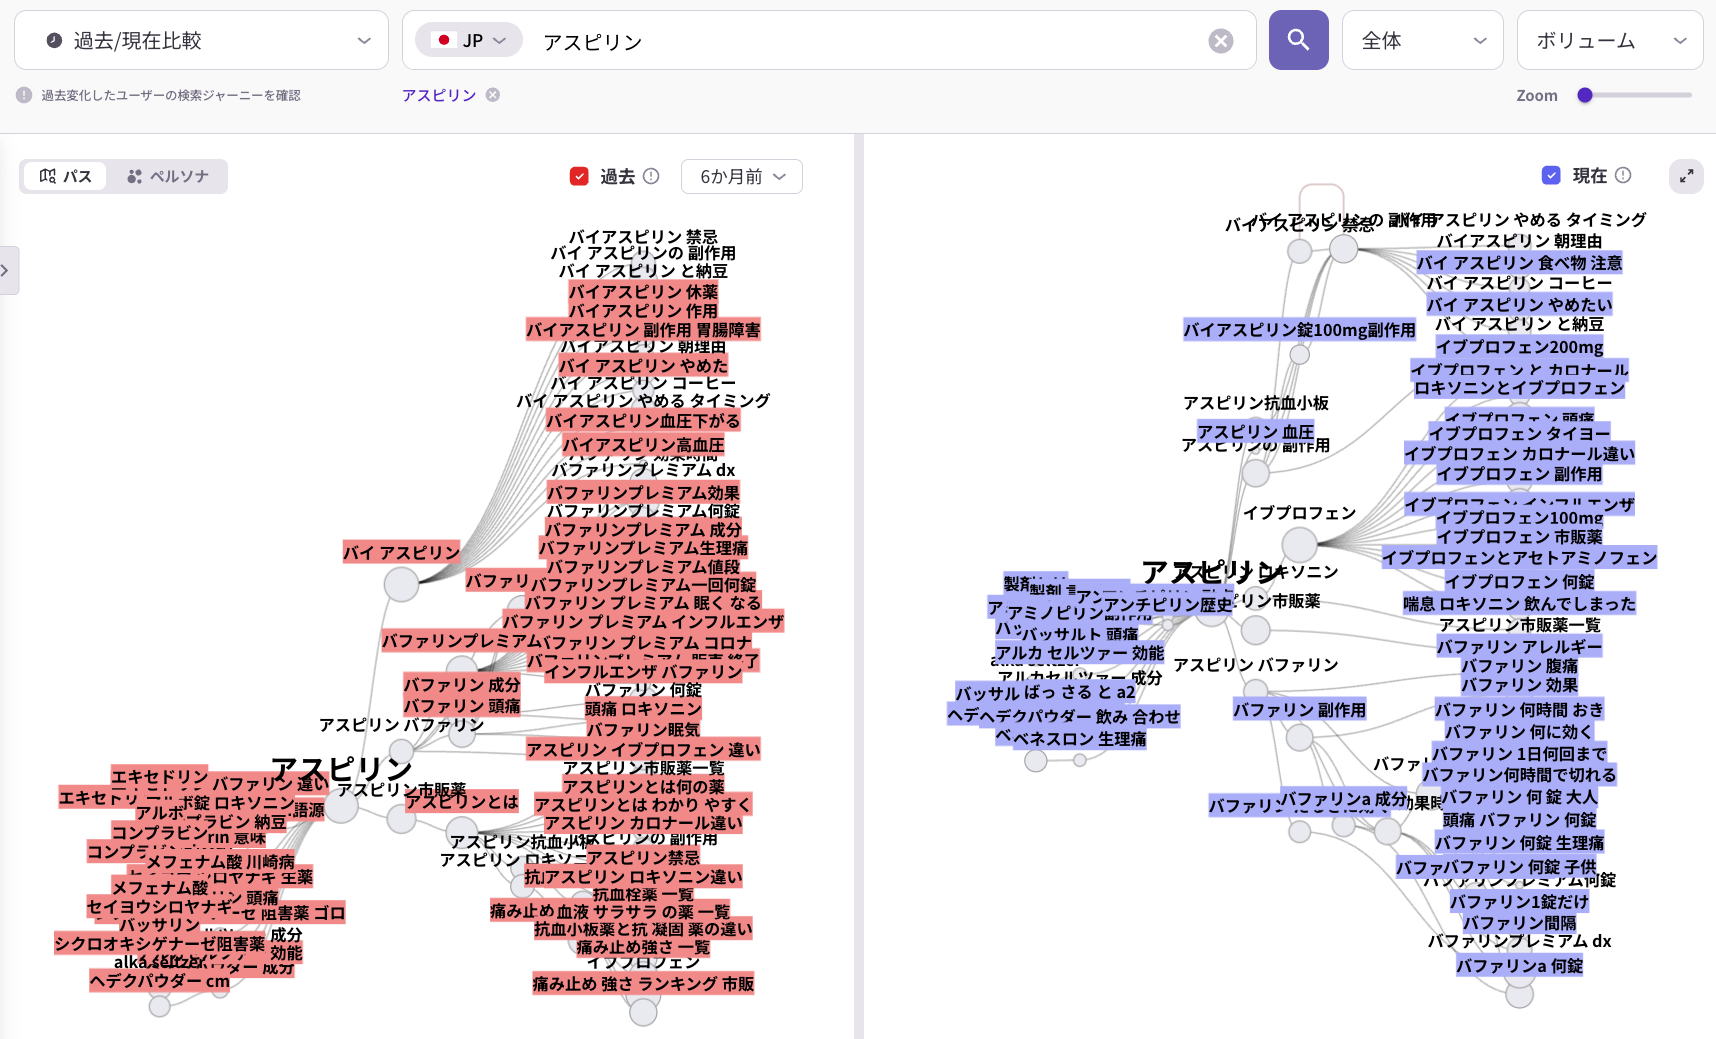The image size is (1716, 1039).
Task: Expand the 現在 graph to fullscreen
Action: pyautogui.click(x=1686, y=176)
